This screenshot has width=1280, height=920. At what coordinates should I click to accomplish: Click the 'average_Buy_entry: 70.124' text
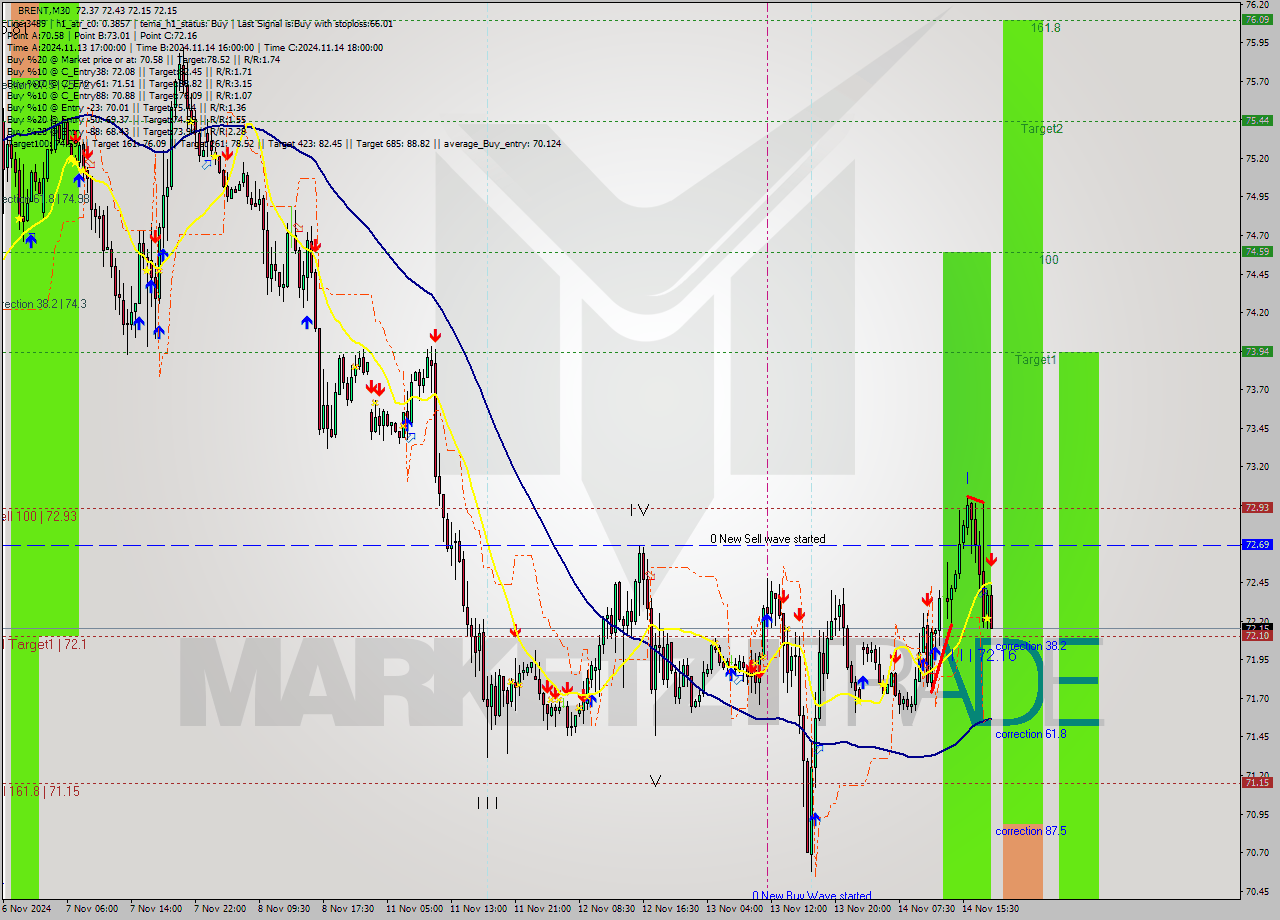pyautogui.click(x=503, y=143)
